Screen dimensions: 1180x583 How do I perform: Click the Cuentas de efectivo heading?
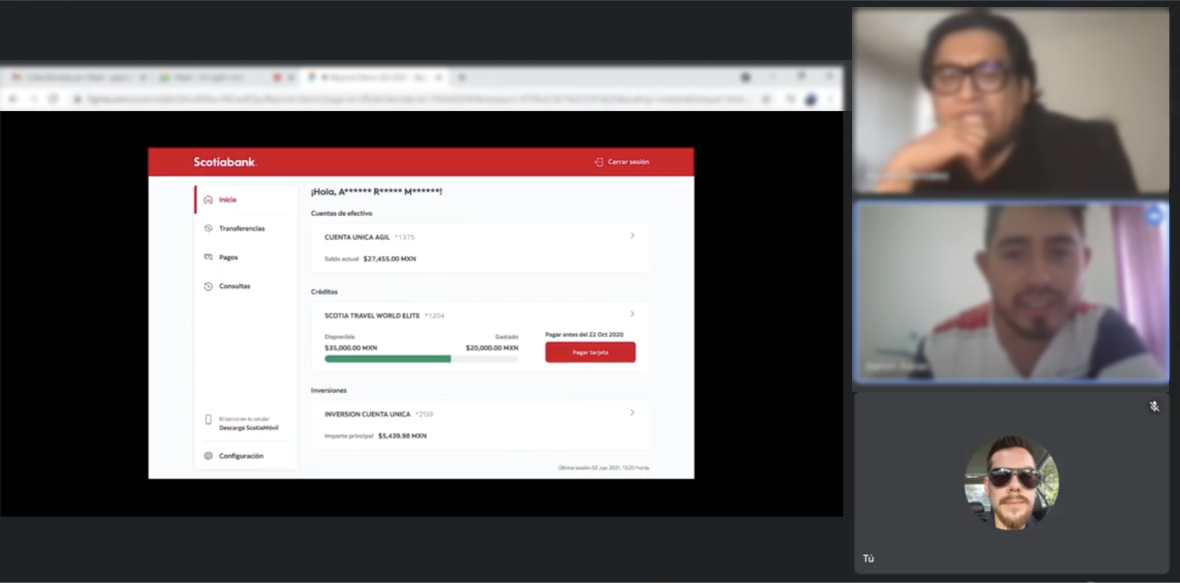tap(342, 214)
